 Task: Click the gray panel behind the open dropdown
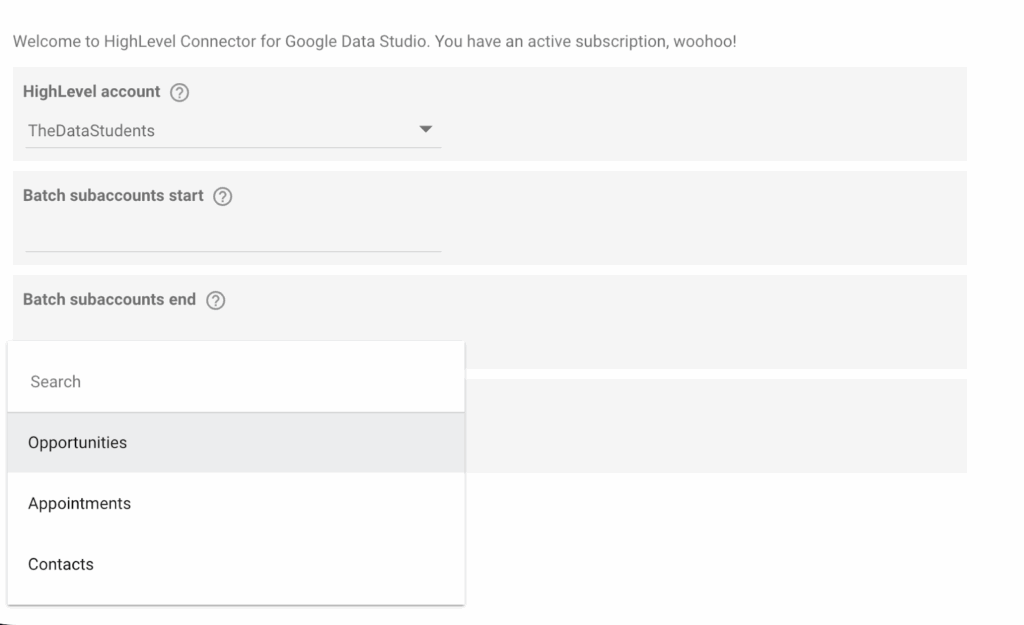(x=715, y=425)
